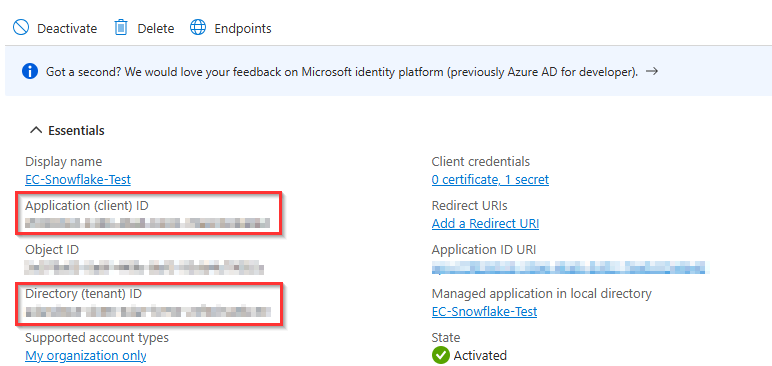
Task: Select the blurred Object ID value
Action: pos(144,268)
